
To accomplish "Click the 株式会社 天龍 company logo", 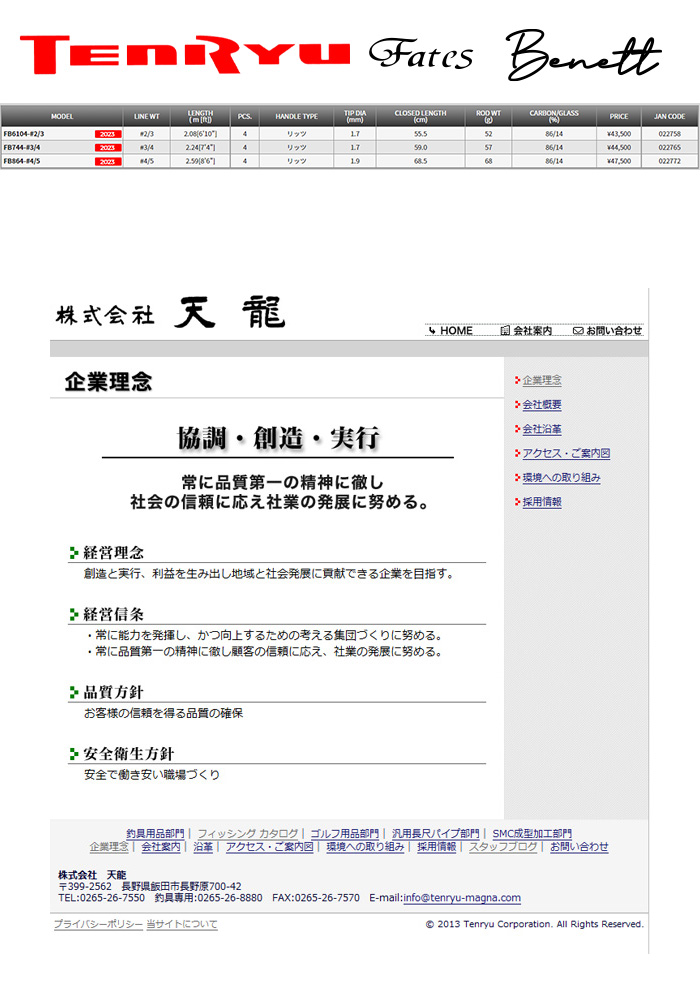I will coord(171,313).
